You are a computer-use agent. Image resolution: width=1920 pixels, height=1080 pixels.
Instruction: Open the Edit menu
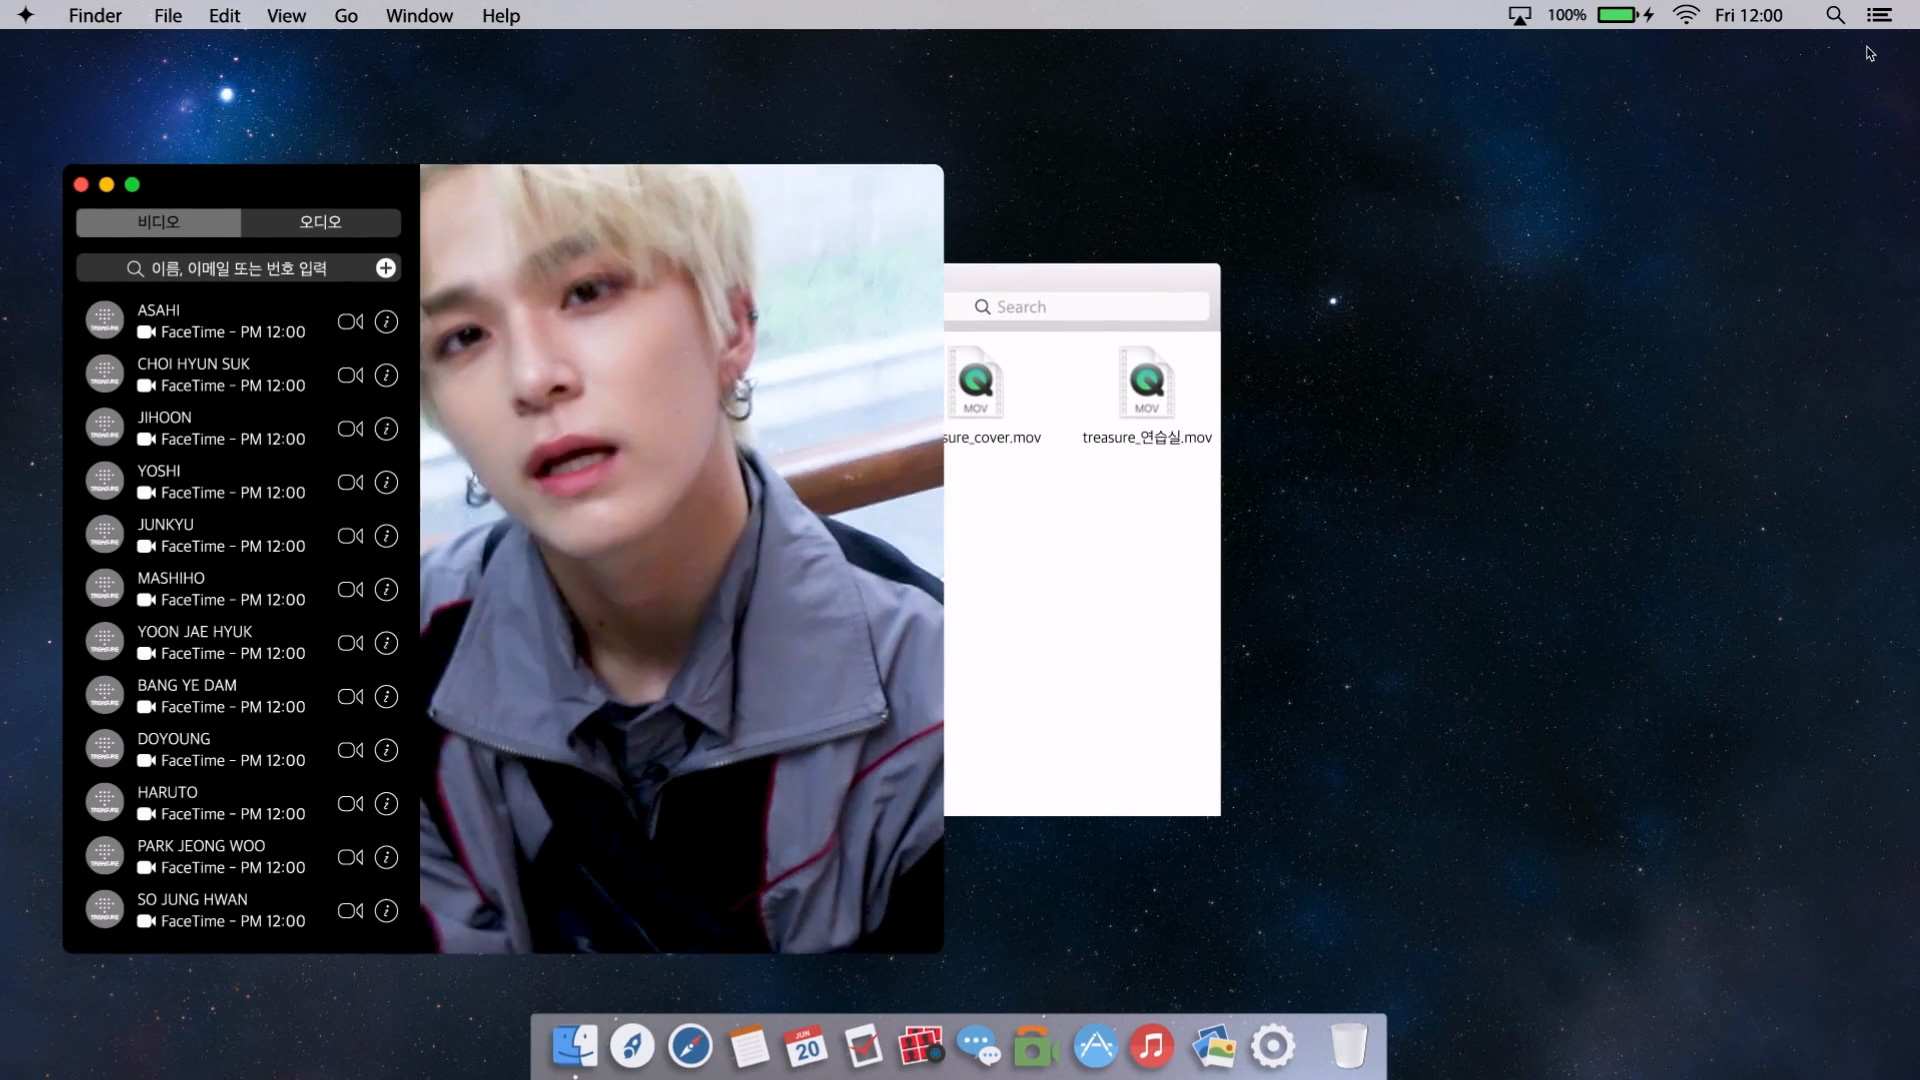point(224,15)
